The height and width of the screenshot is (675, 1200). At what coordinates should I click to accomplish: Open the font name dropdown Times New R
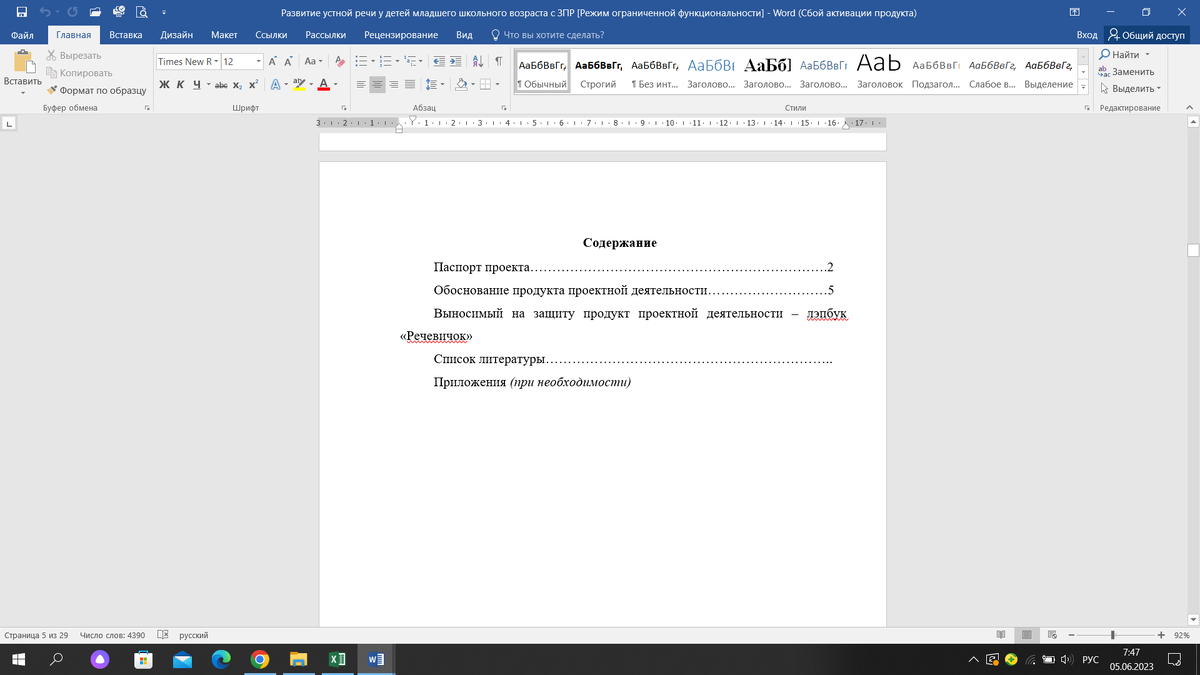pyautogui.click(x=215, y=61)
